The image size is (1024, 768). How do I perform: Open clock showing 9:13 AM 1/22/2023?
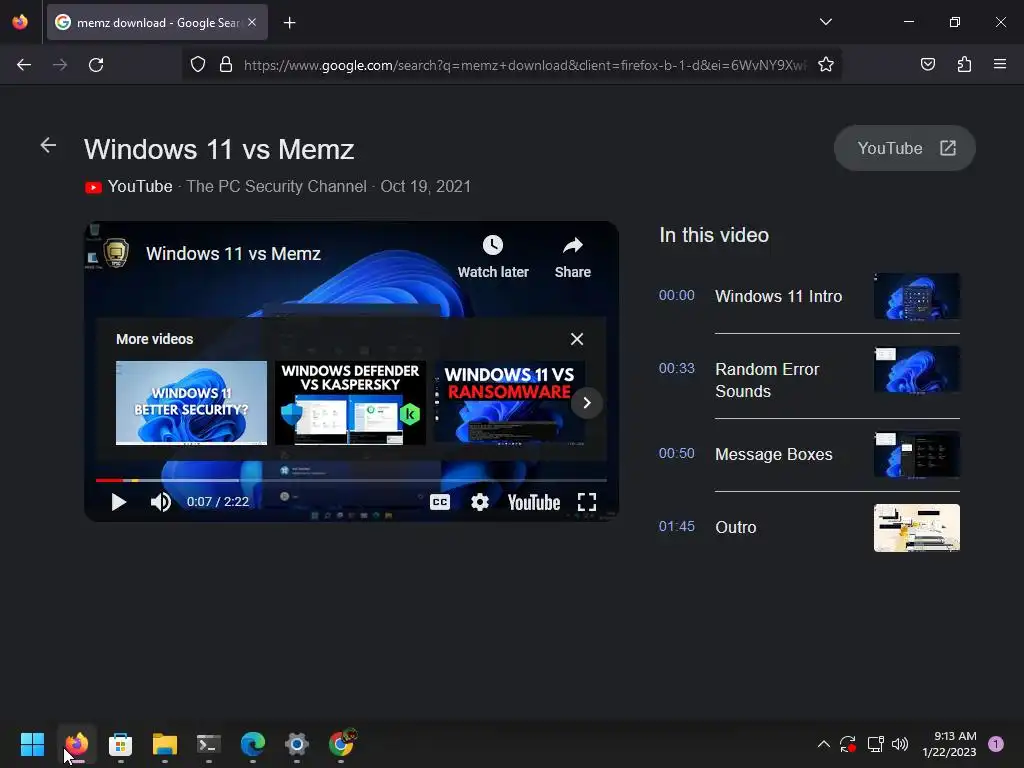point(949,744)
